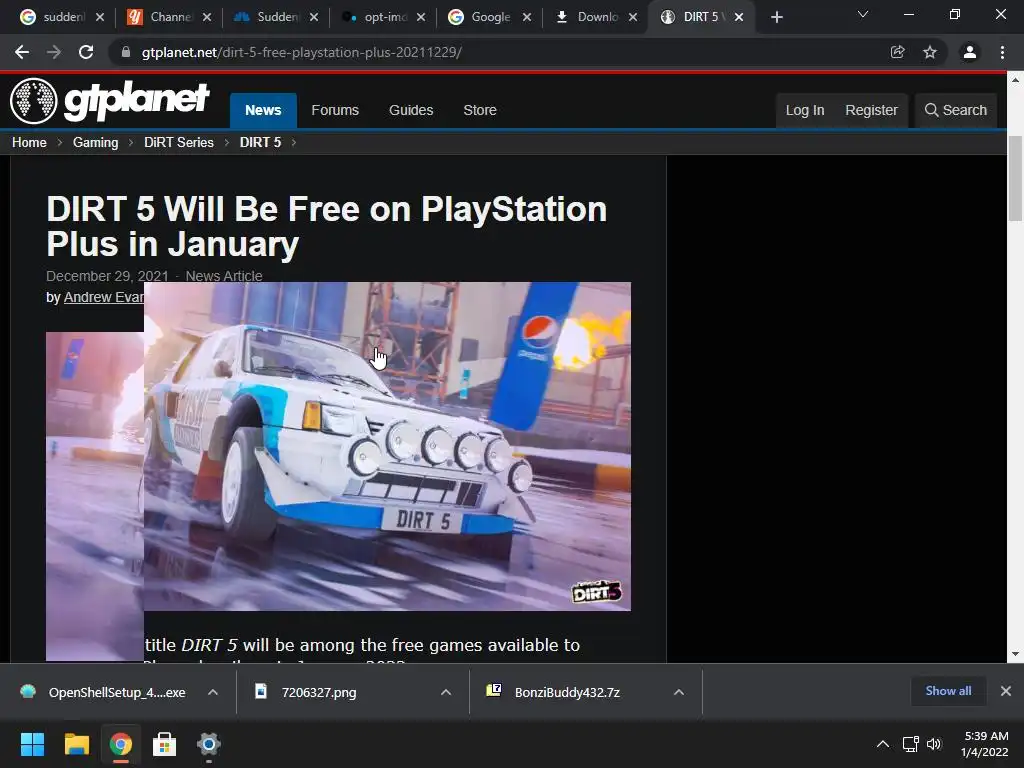
Task: Open the gtplanet Search button
Action: [956, 110]
